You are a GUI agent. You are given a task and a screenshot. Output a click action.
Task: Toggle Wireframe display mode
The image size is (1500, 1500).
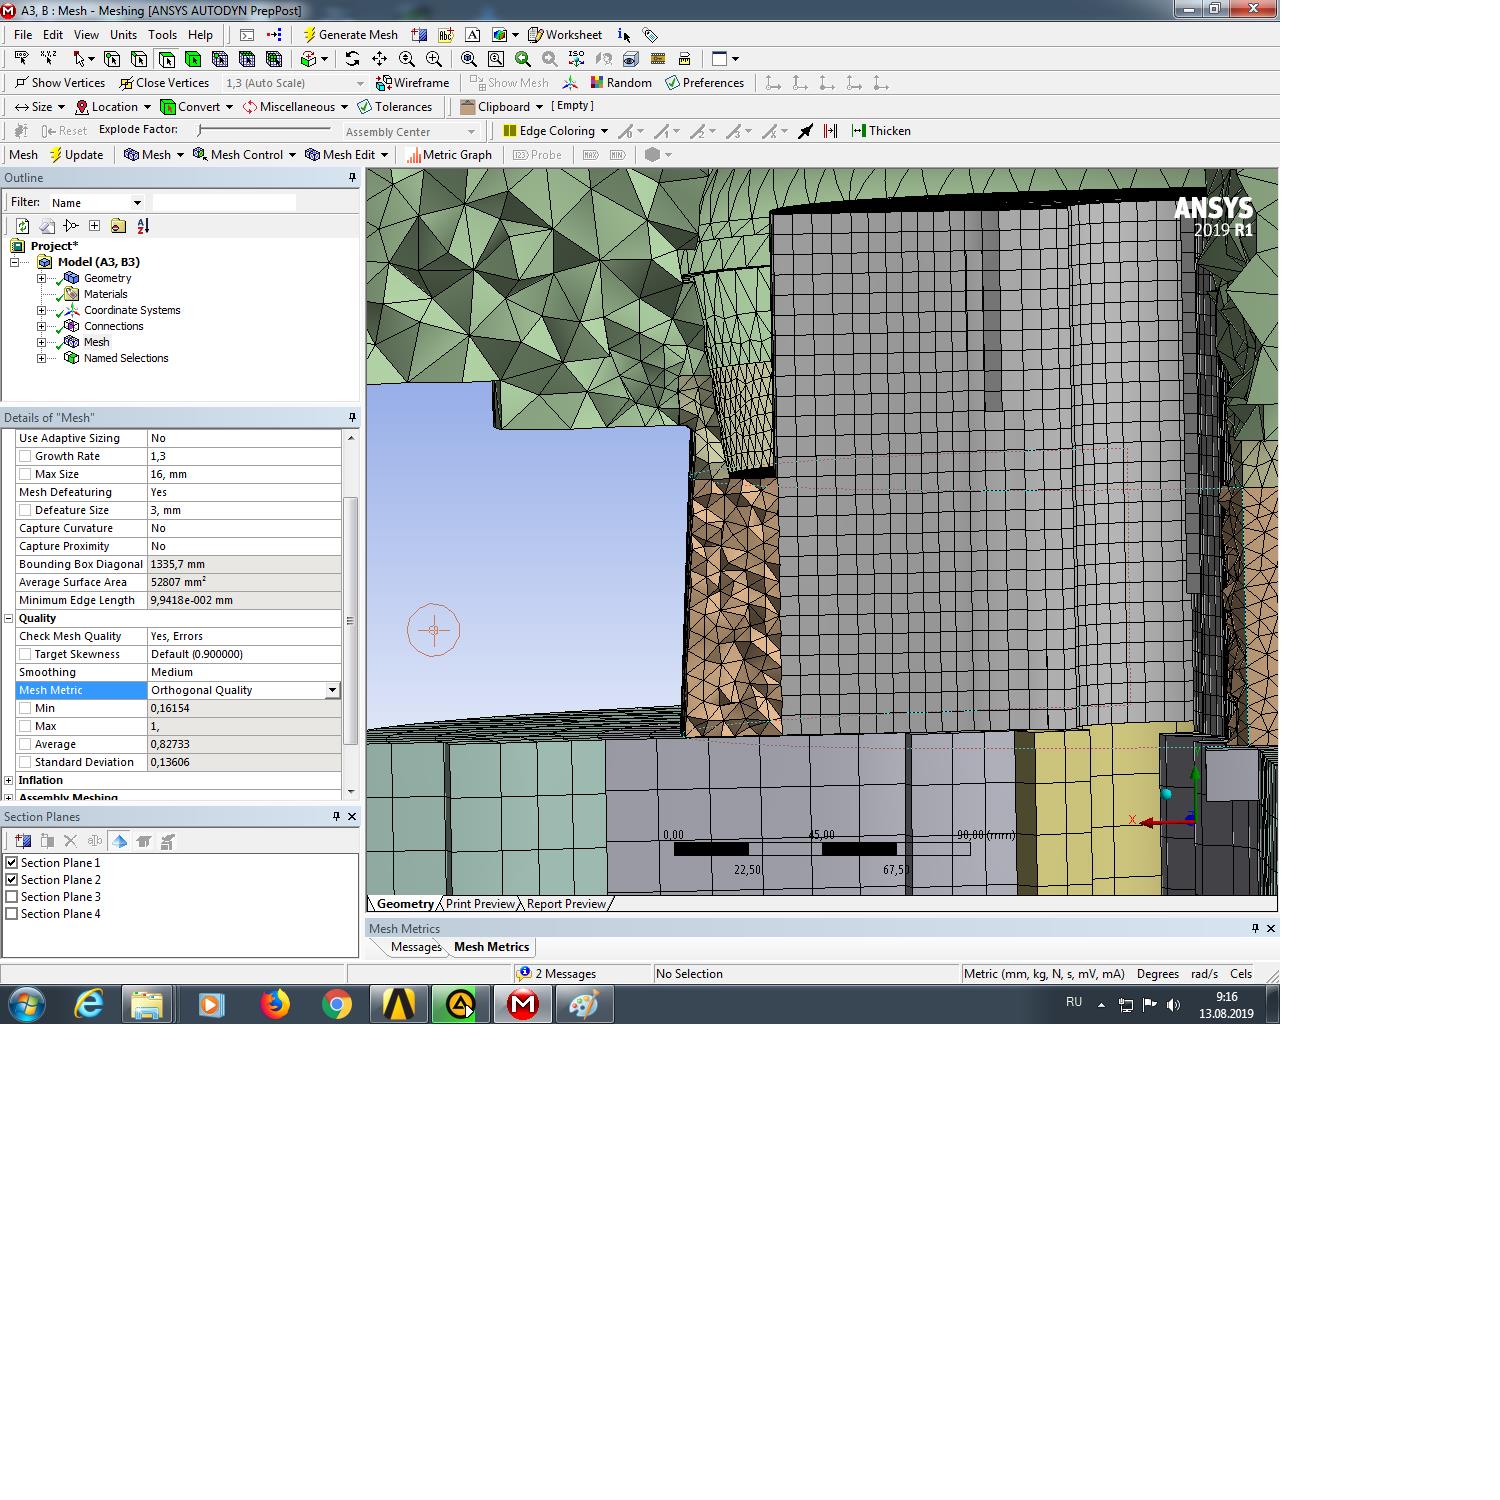point(412,83)
